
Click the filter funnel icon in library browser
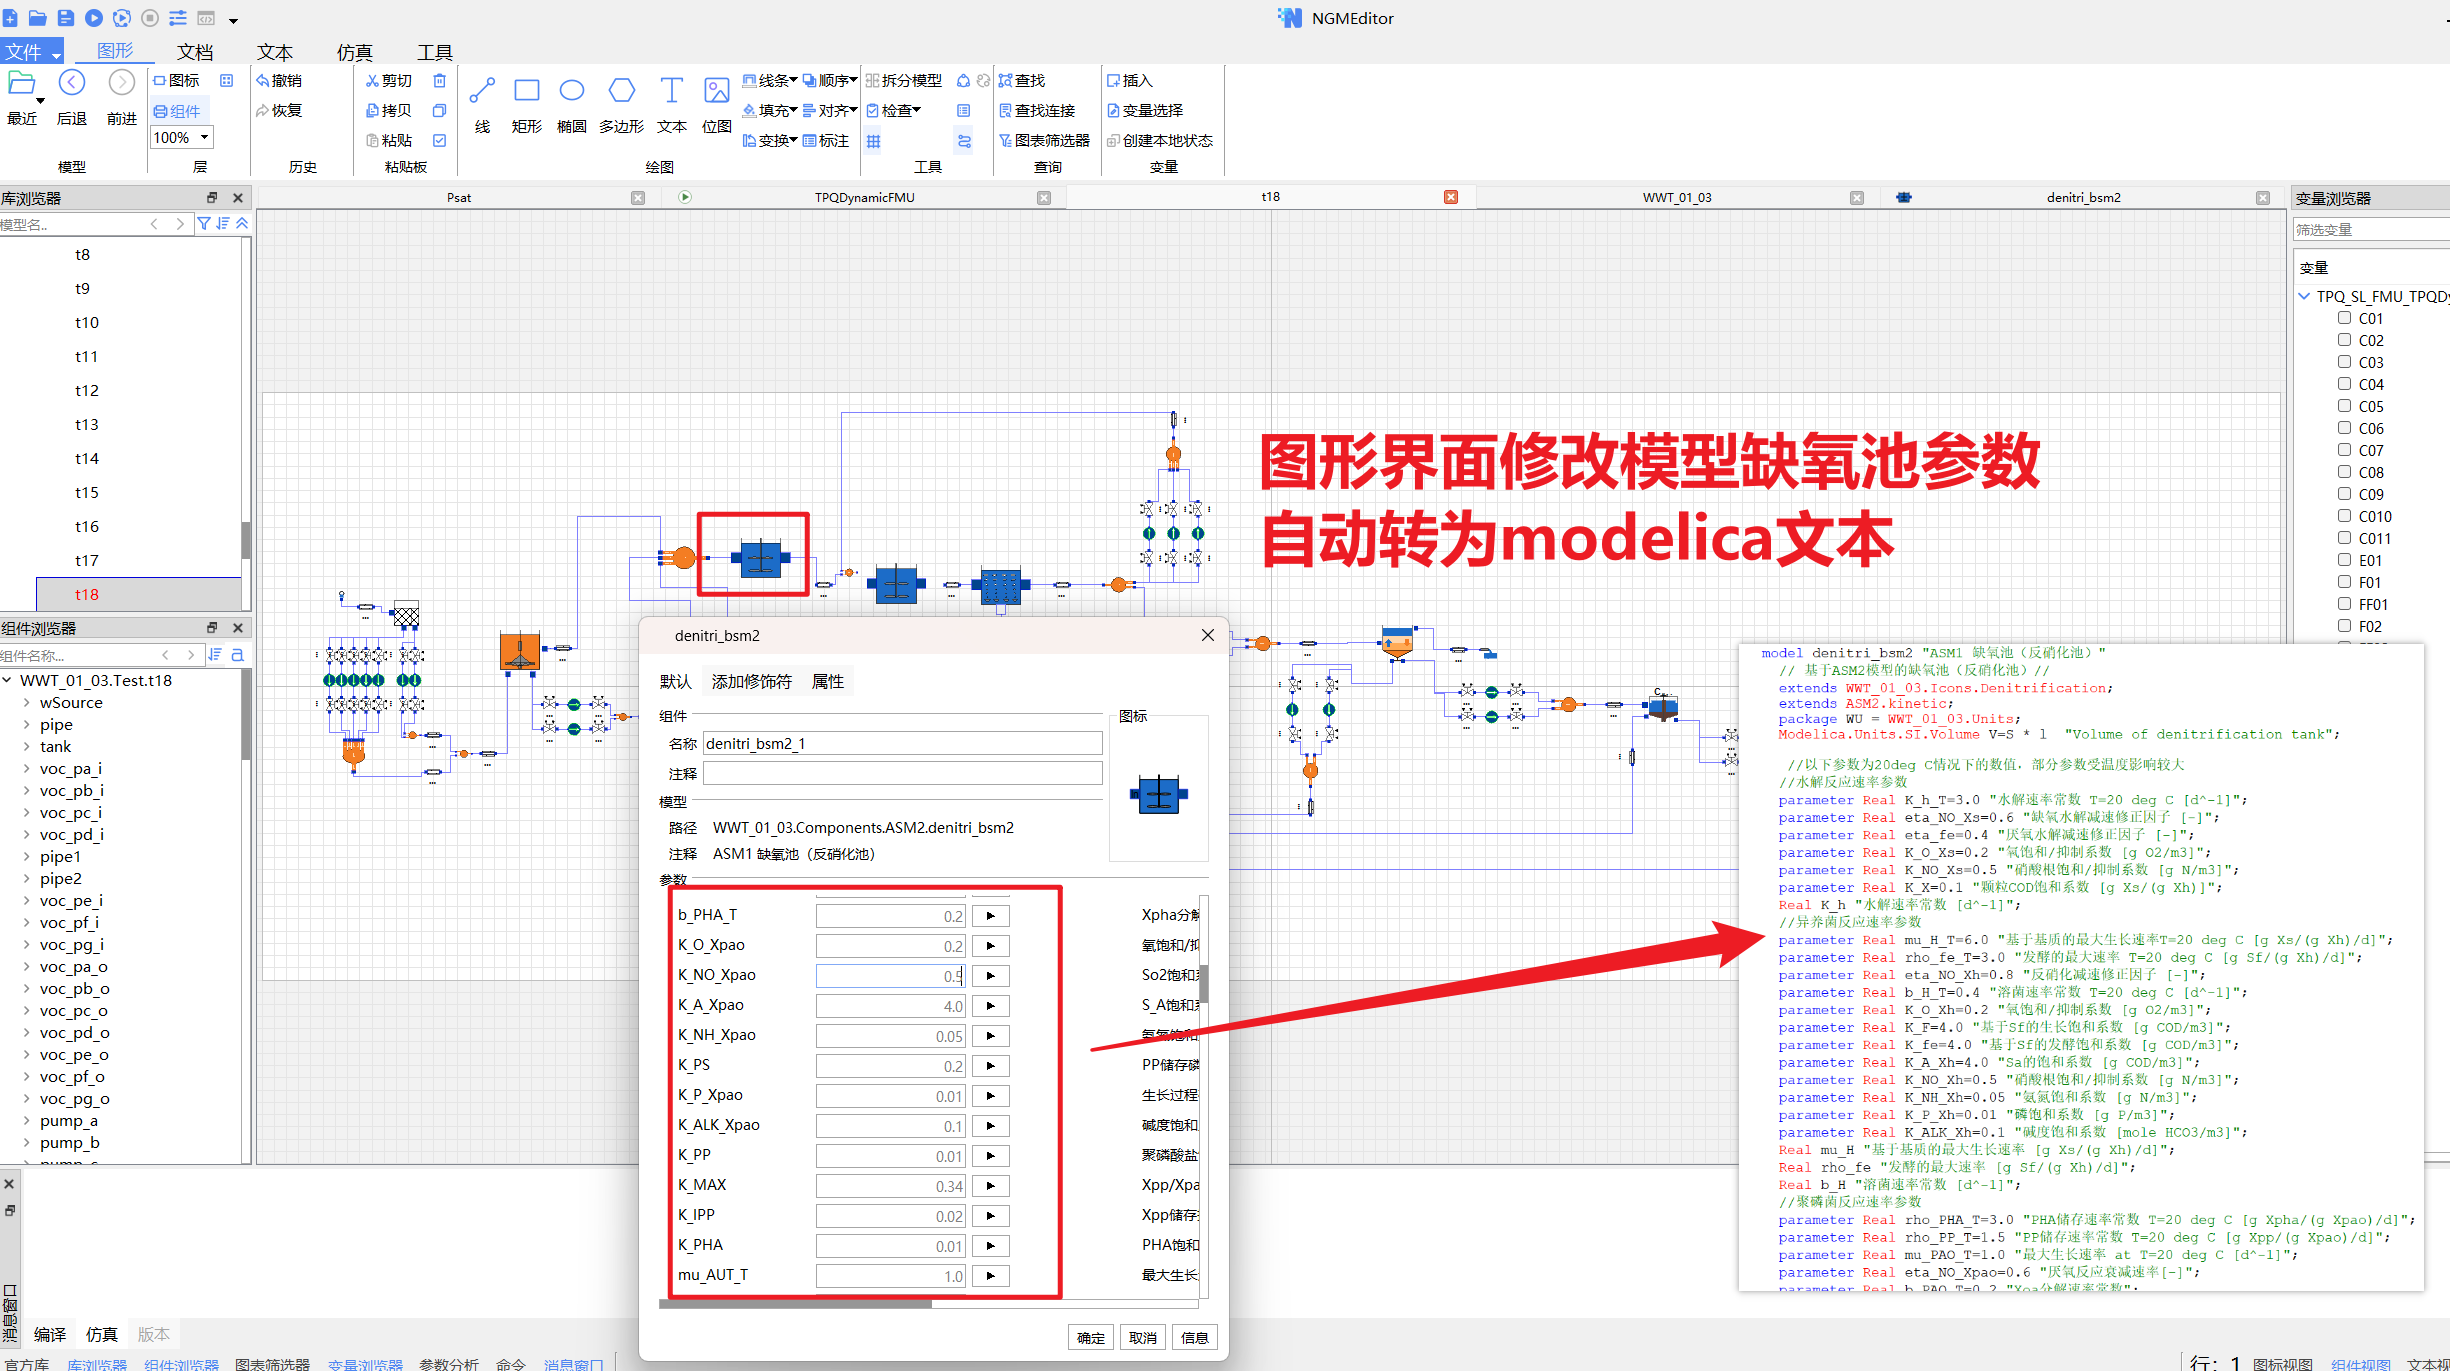click(x=203, y=224)
